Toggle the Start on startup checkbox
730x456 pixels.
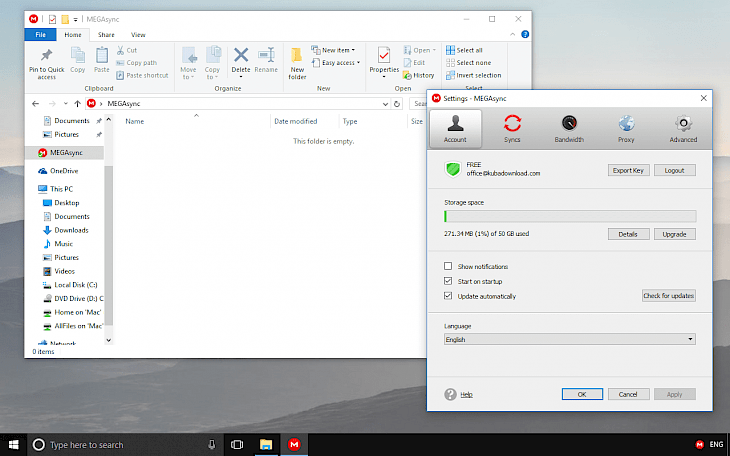[448, 281]
